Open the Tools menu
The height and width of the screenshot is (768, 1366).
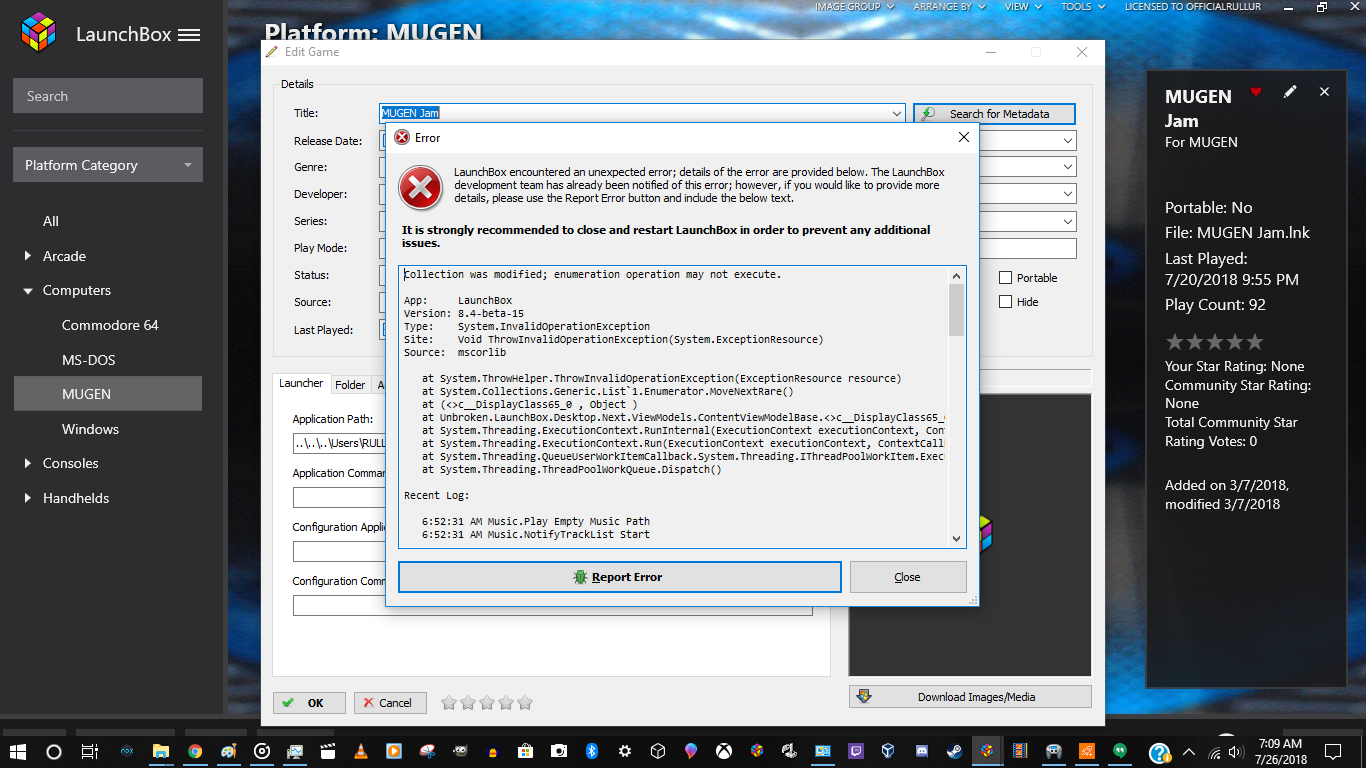pos(1082,7)
